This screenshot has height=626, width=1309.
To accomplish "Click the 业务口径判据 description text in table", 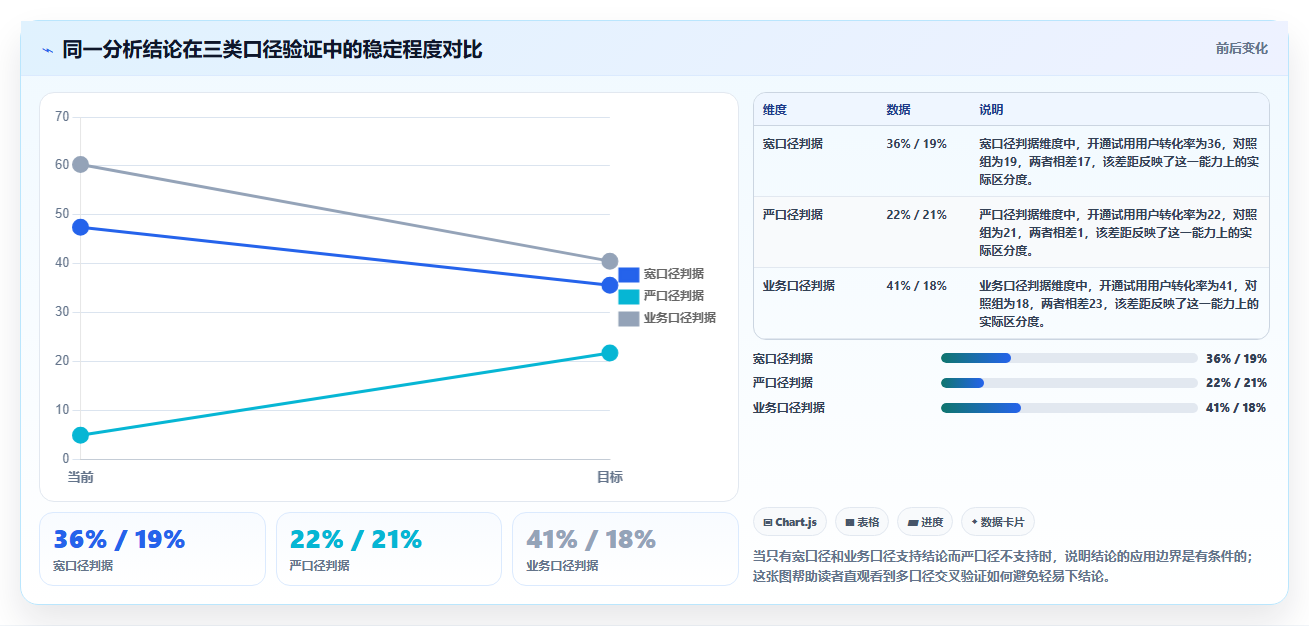I will tap(1119, 304).
